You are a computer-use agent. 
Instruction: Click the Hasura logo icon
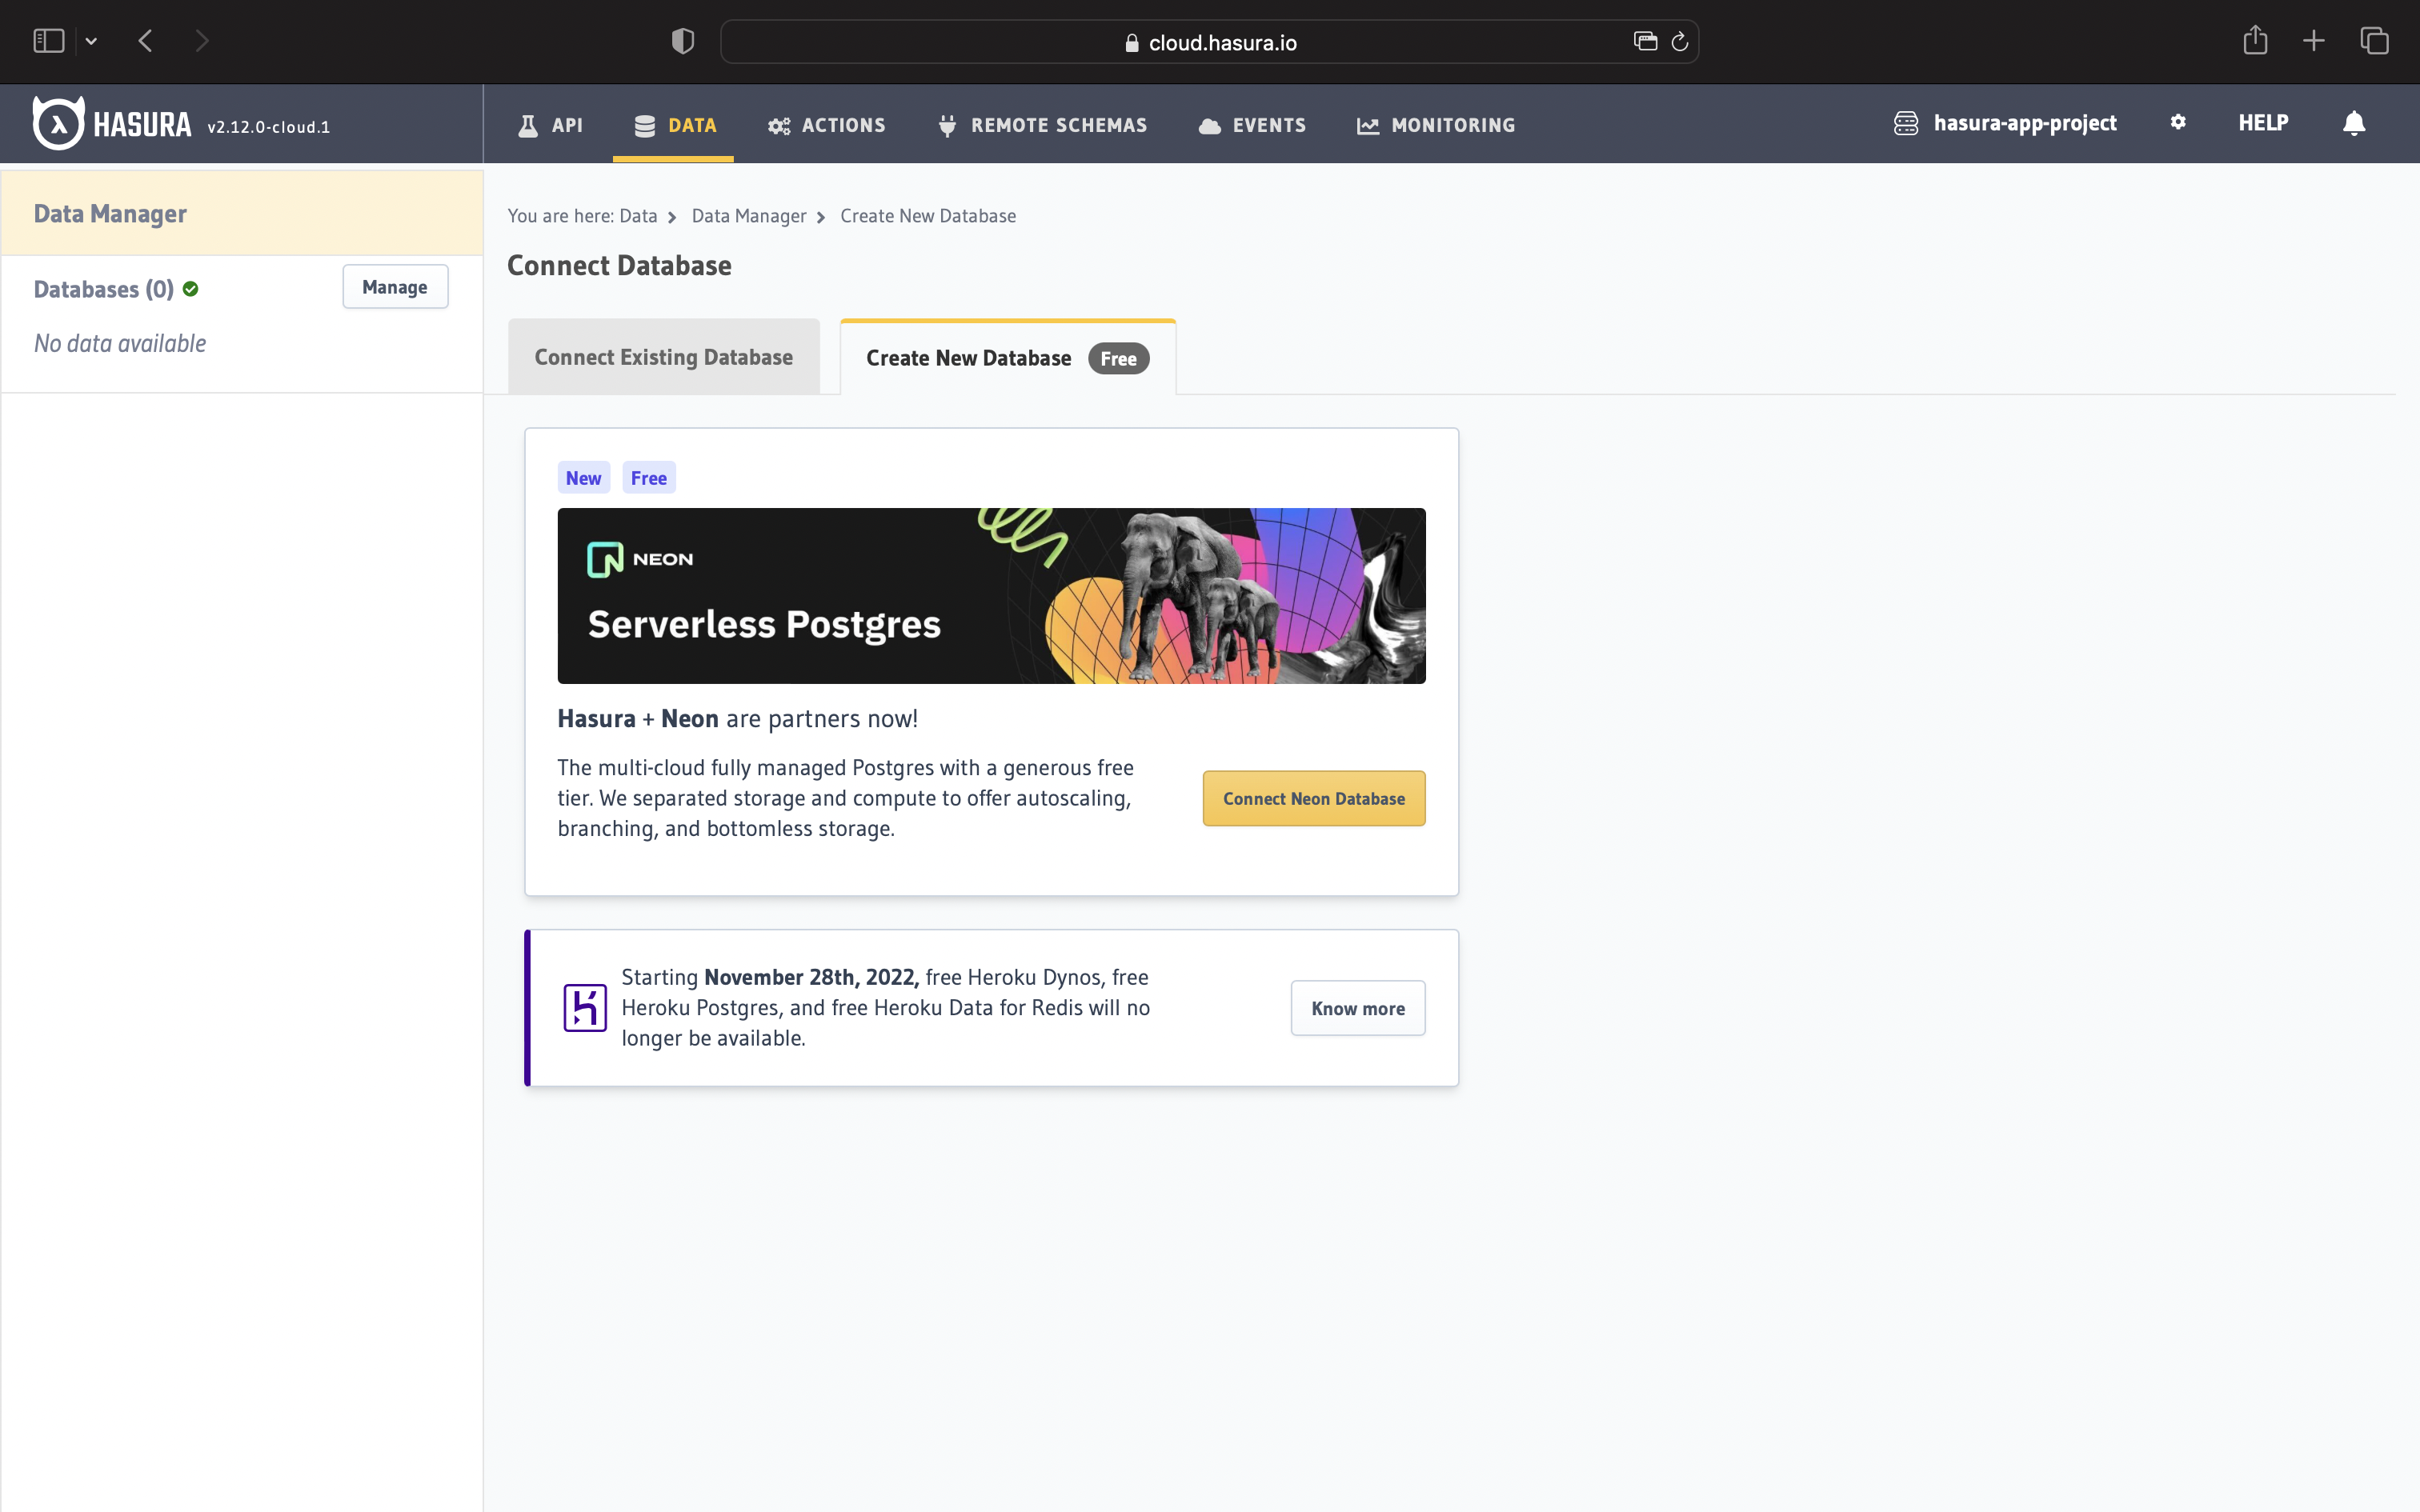(58, 123)
